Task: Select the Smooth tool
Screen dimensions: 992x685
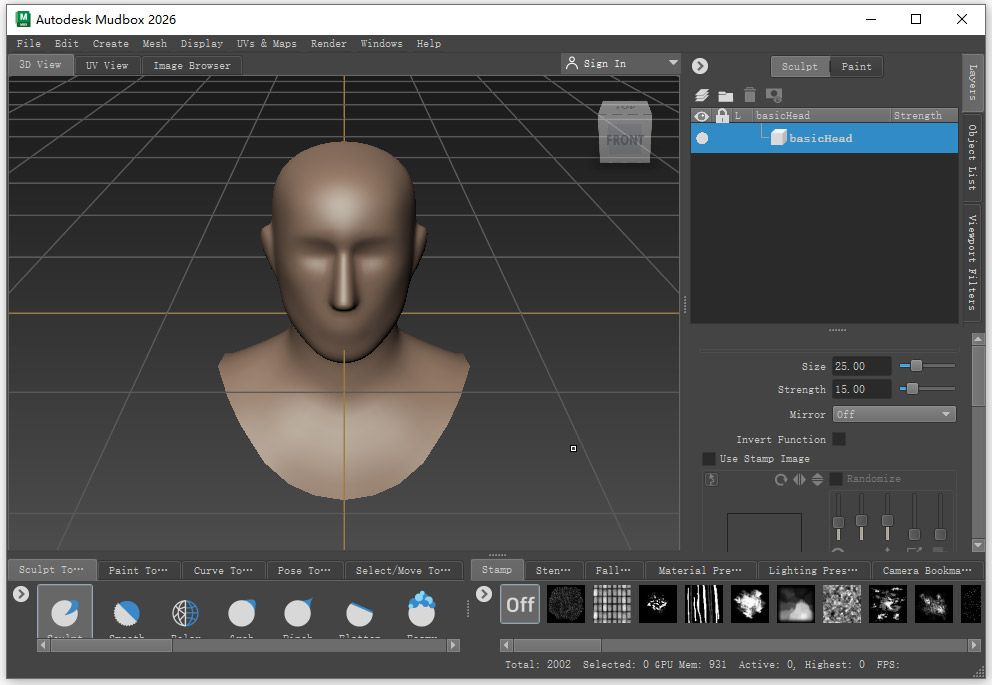Action: coord(126,610)
